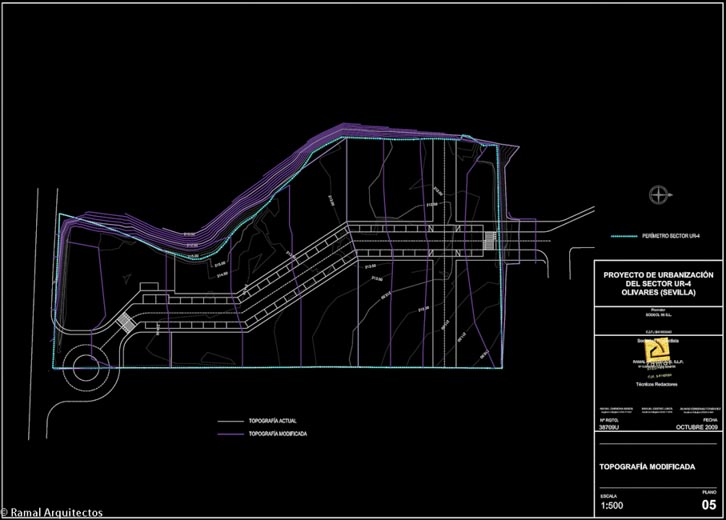
Task: Click the north arrow compass symbol
Action: (658, 193)
